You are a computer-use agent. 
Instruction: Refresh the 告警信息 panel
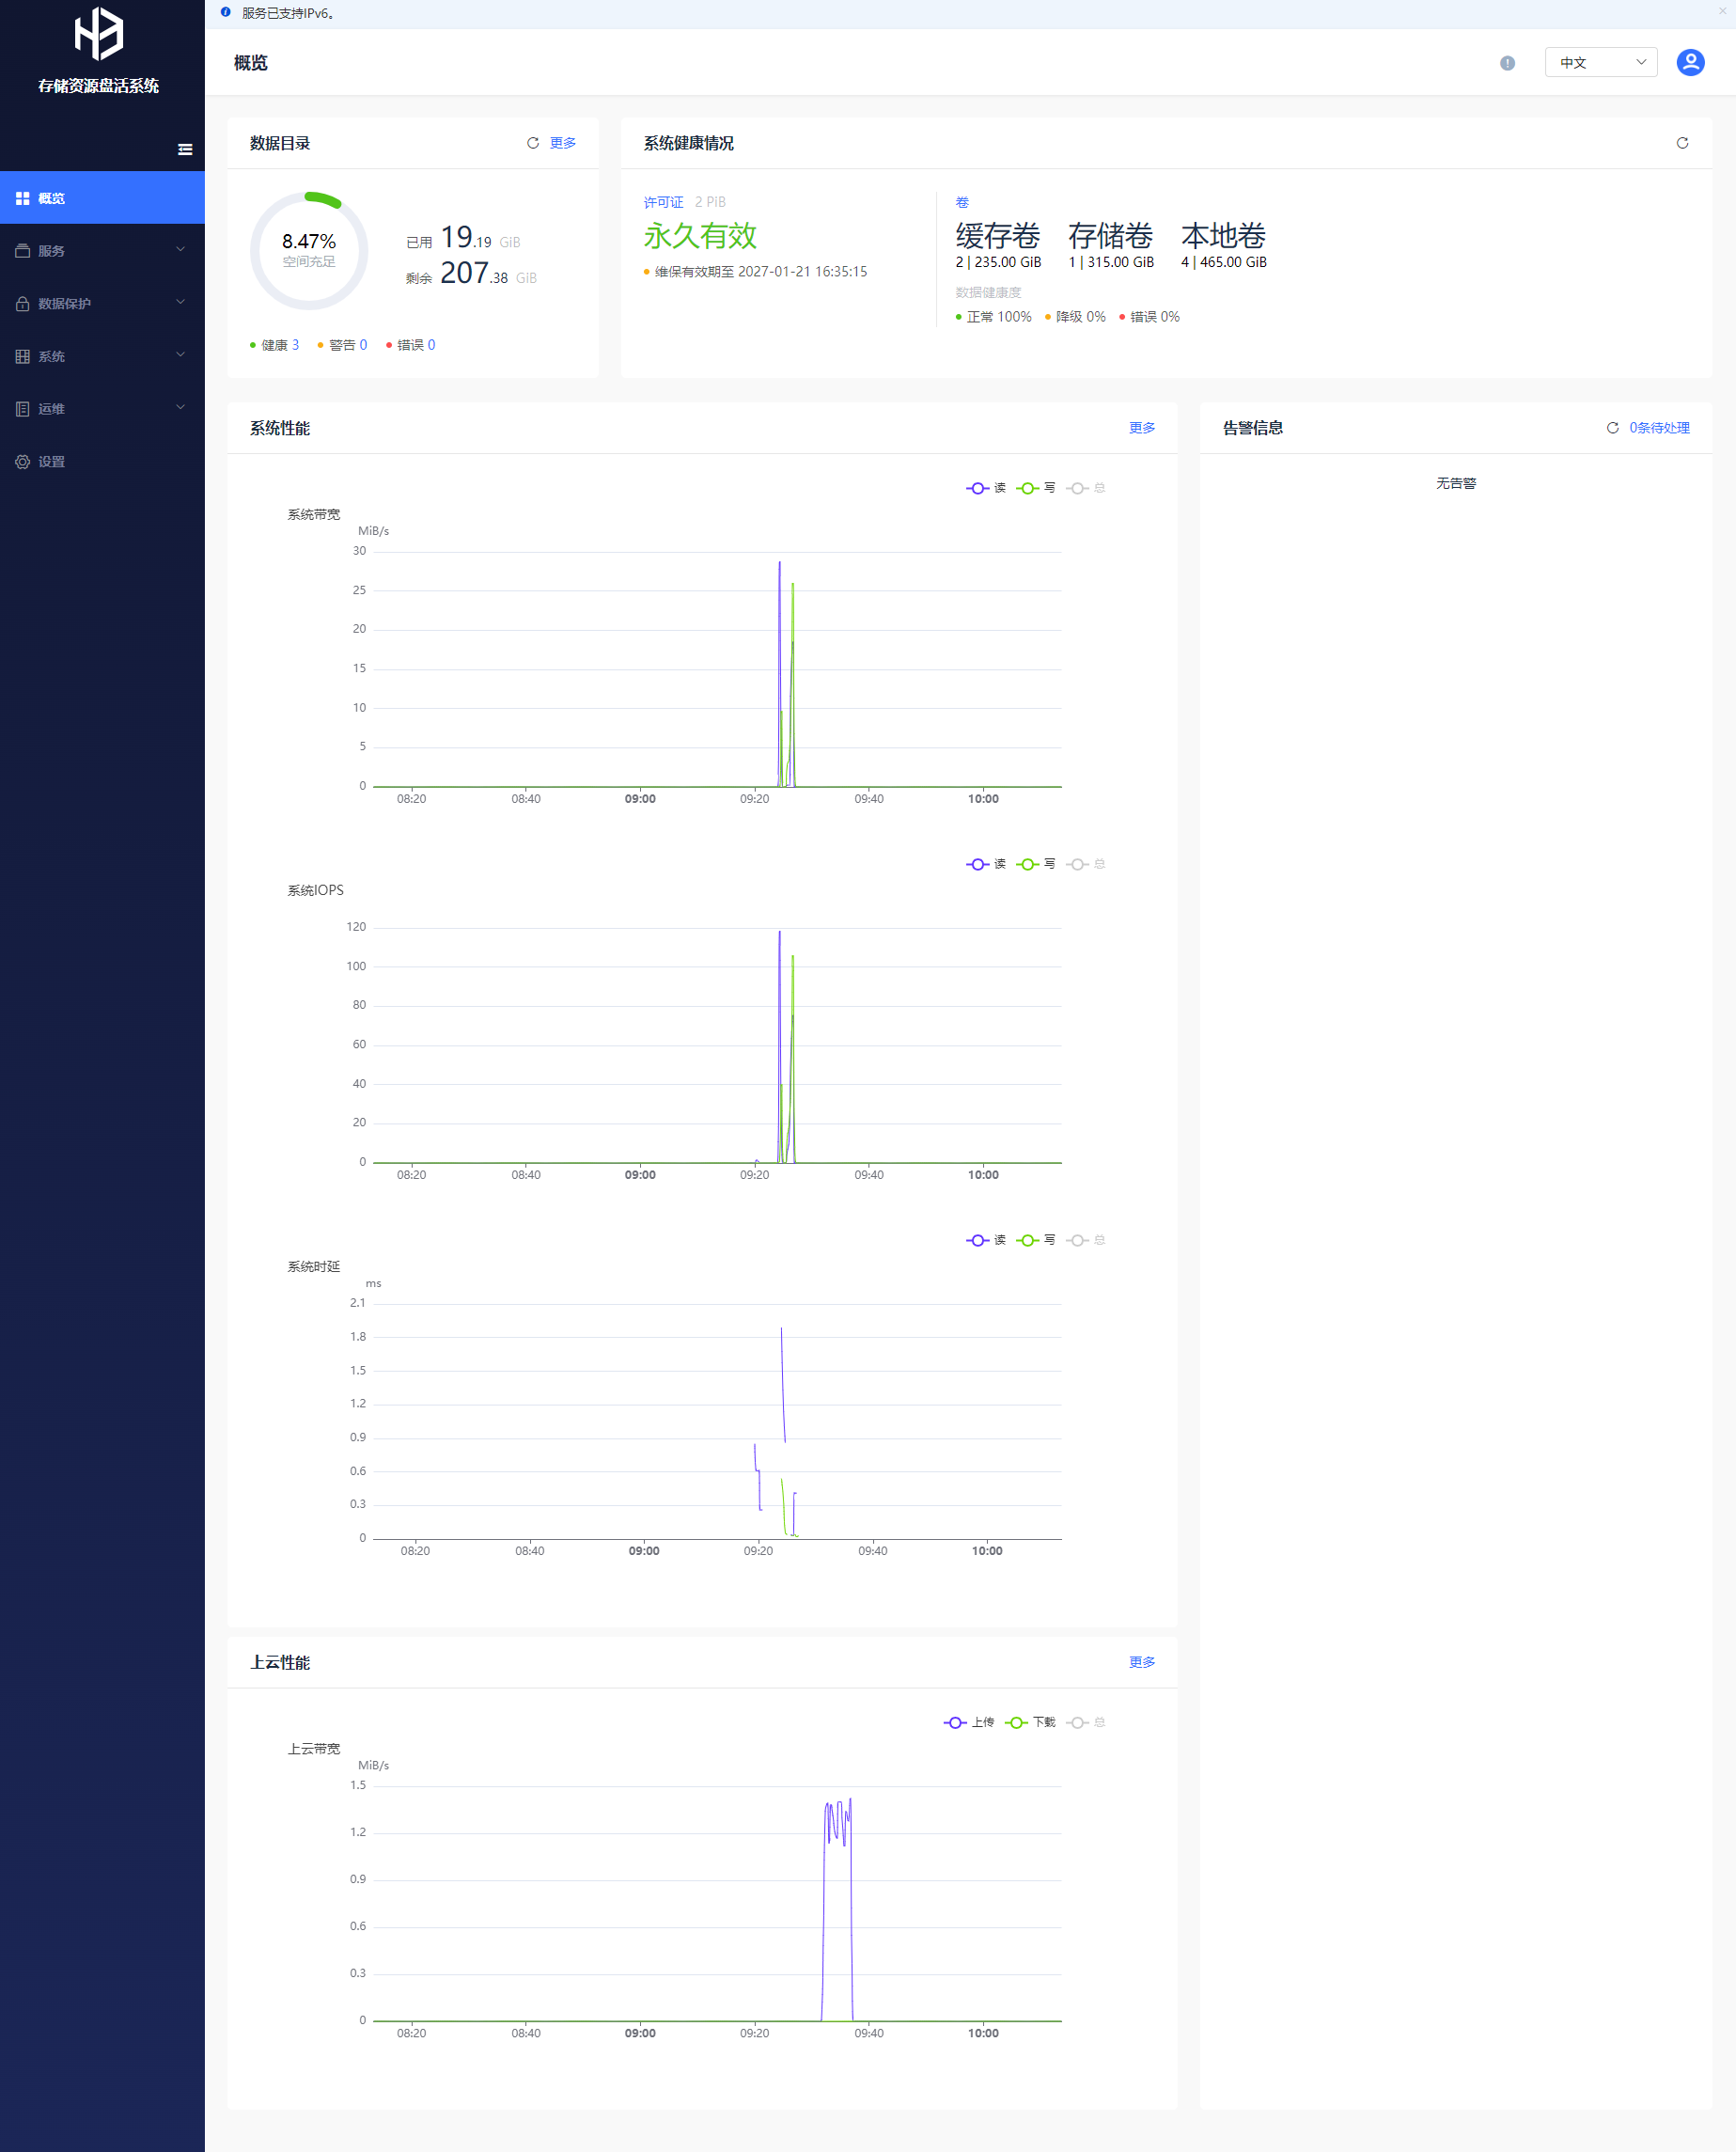pos(1612,428)
